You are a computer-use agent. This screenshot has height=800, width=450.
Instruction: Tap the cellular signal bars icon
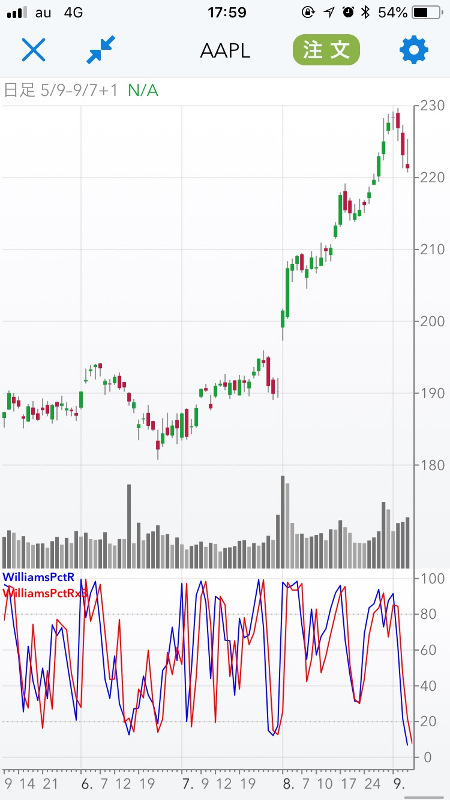pos(17,13)
